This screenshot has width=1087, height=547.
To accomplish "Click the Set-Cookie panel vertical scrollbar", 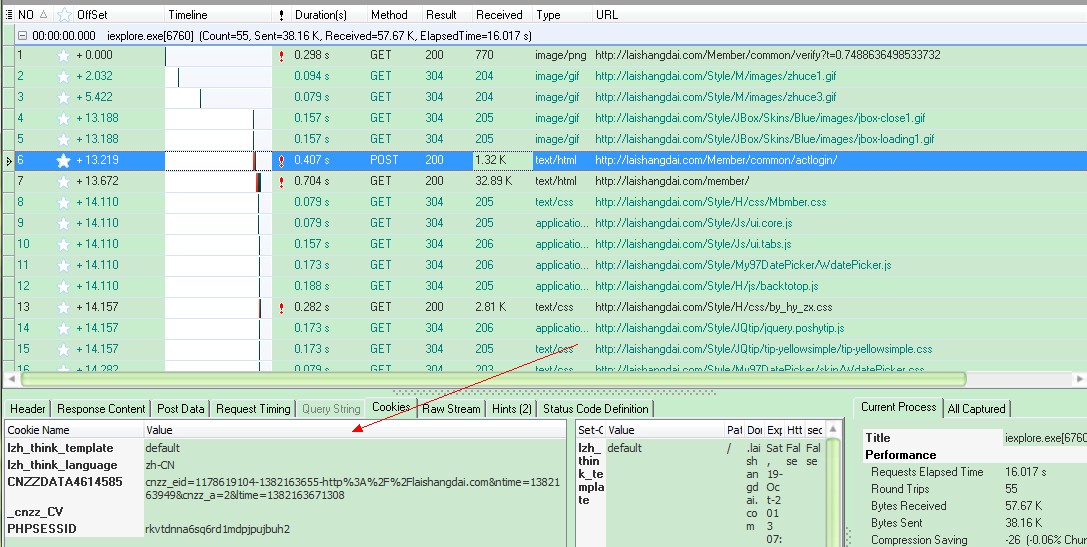I will [x=833, y=492].
